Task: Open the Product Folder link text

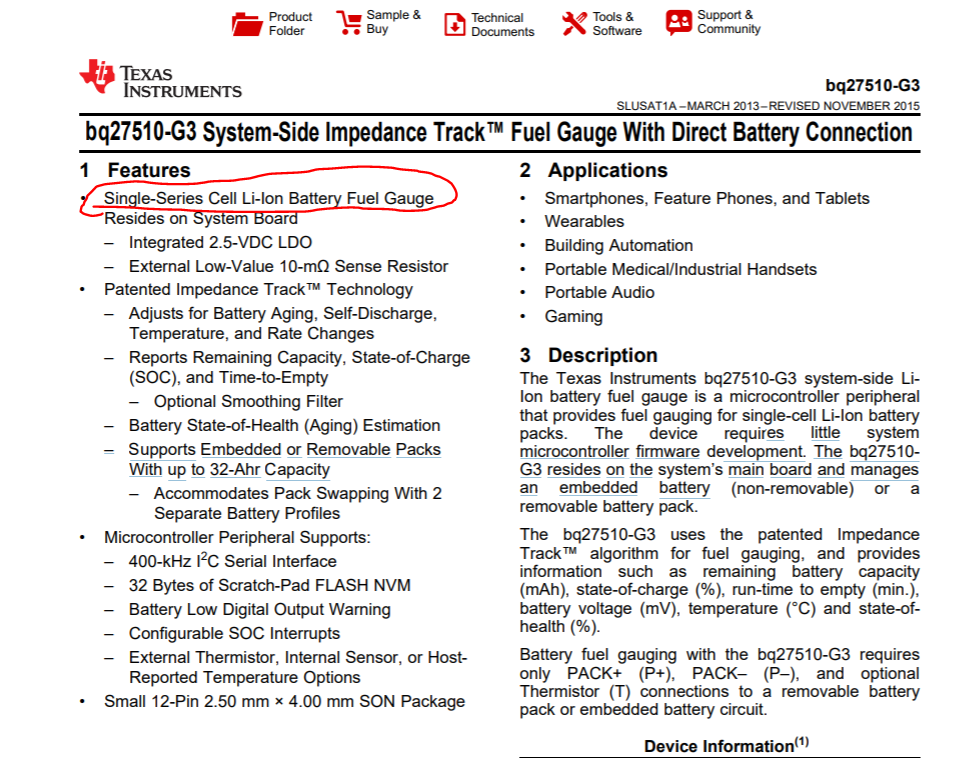Action: pyautogui.click(x=290, y=23)
